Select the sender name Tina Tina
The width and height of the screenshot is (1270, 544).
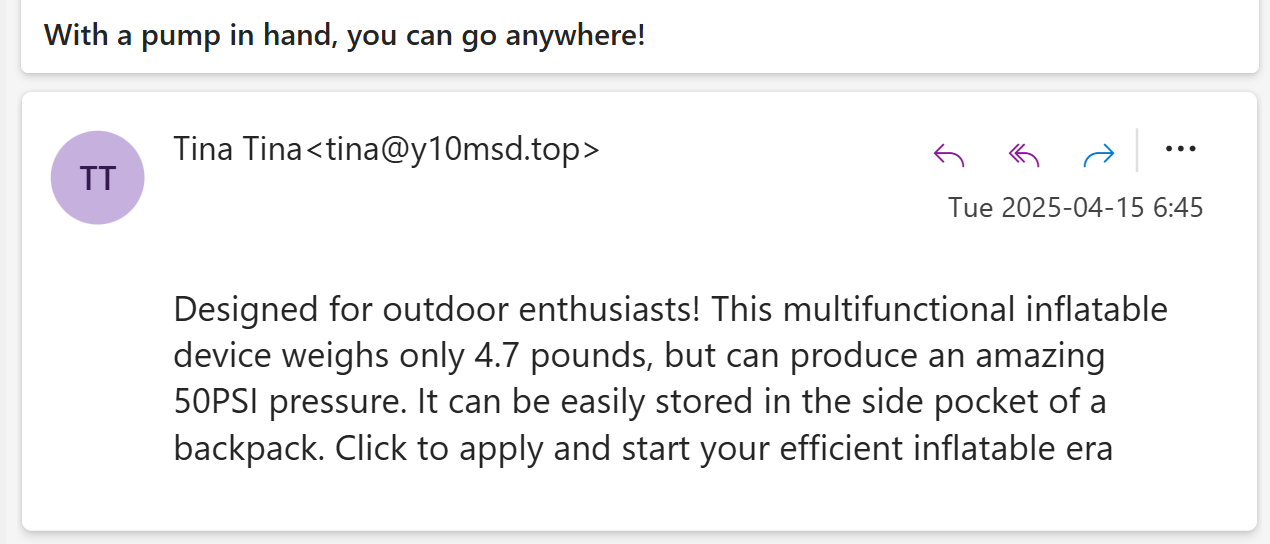tap(238, 149)
